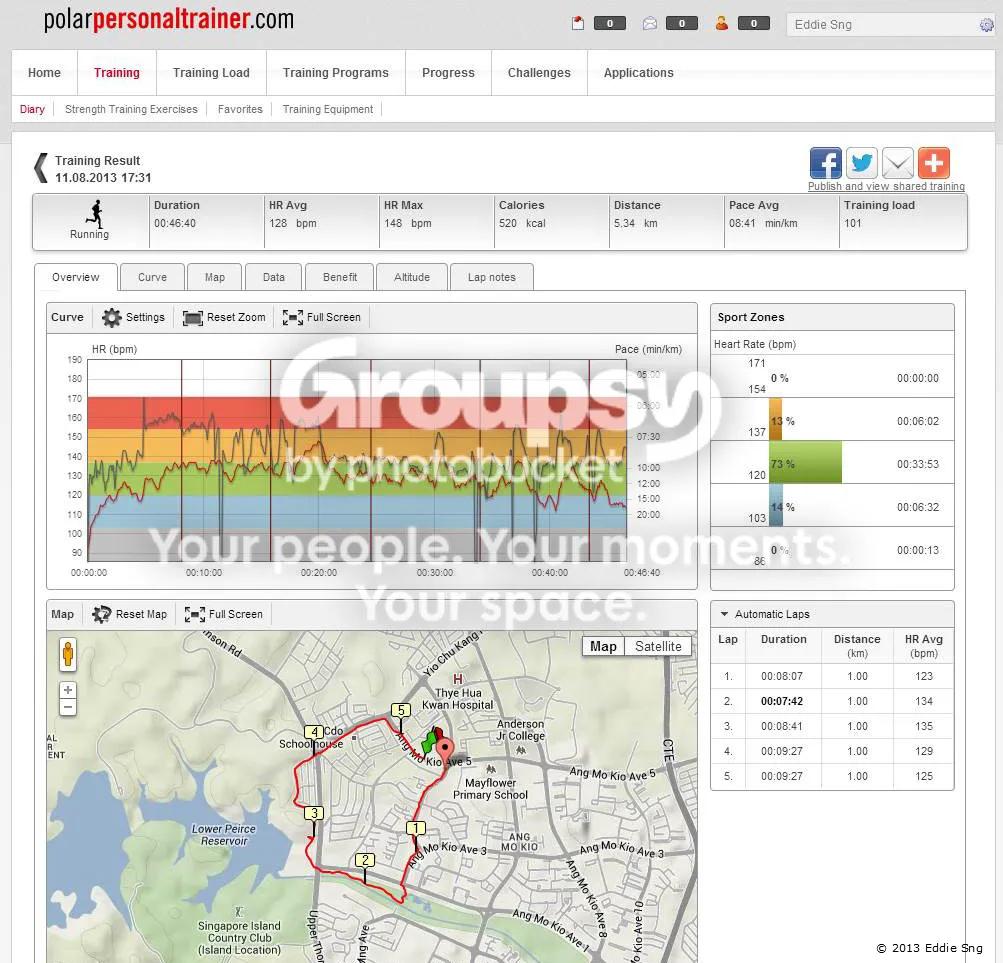
Task: Open Strength Training Exercises link
Action: (x=131, y=109)
